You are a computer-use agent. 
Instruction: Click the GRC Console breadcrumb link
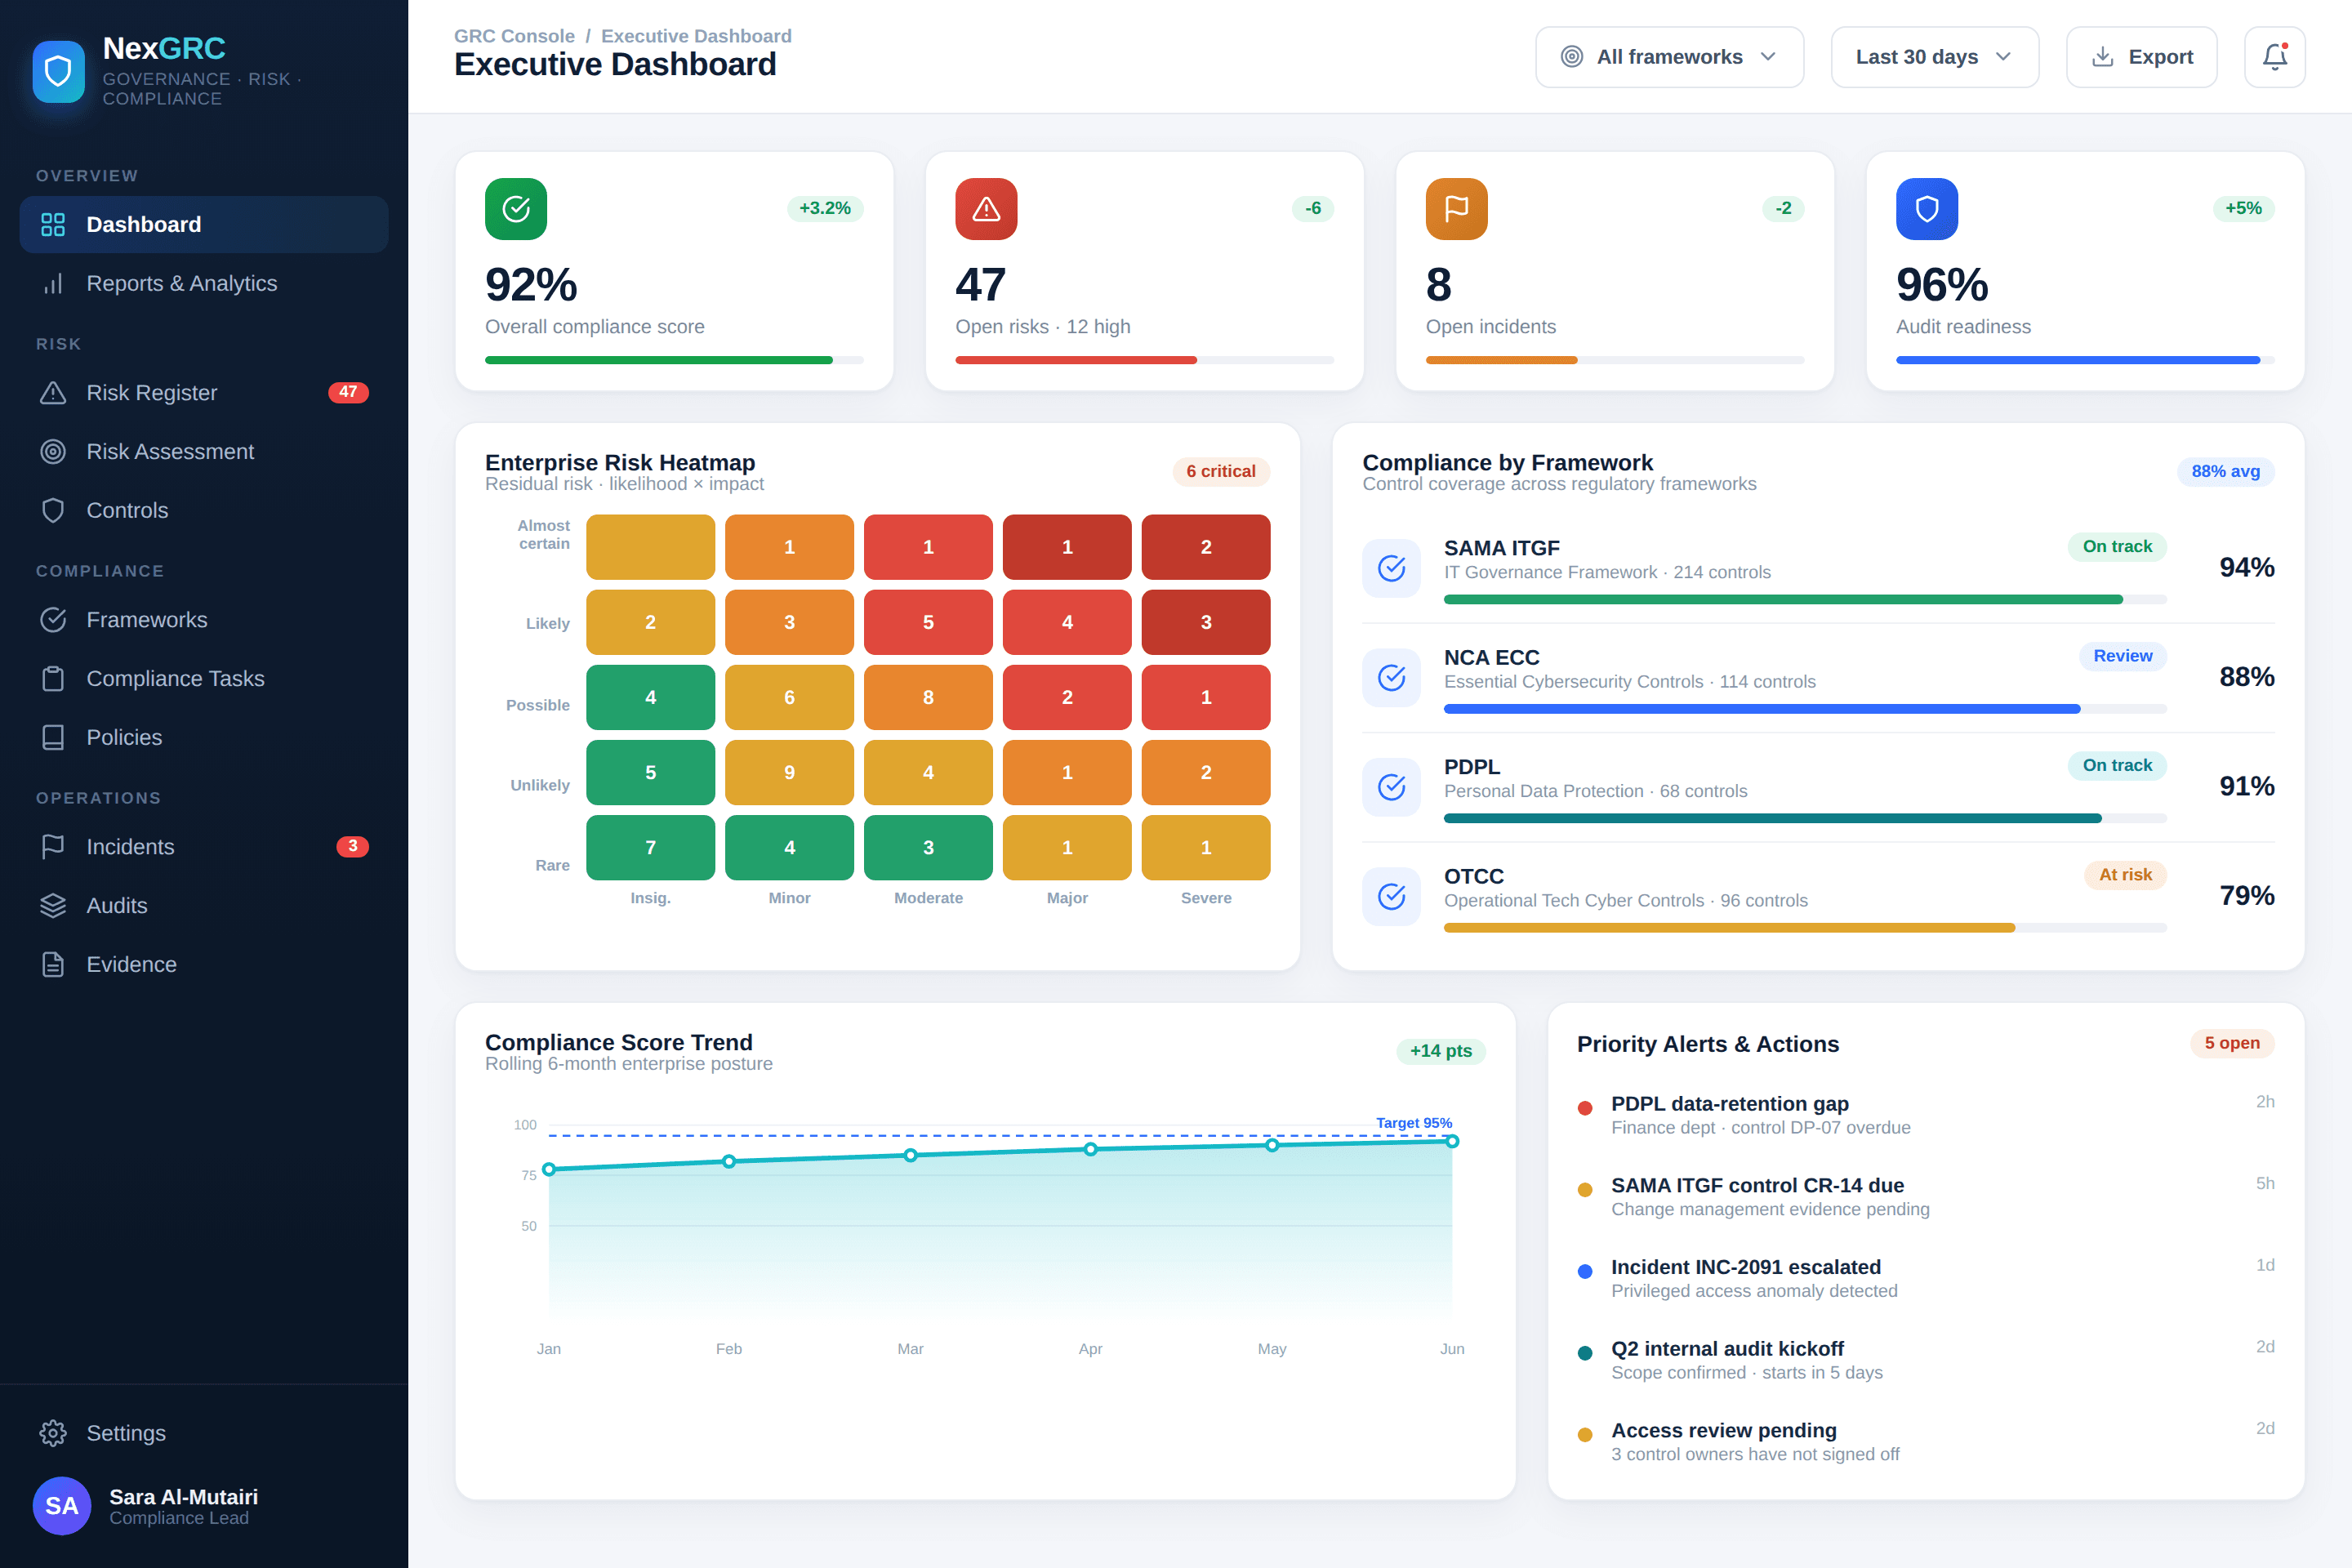click(514, 36)
